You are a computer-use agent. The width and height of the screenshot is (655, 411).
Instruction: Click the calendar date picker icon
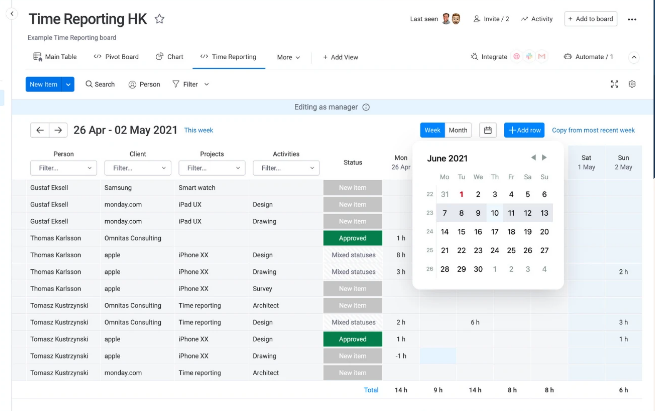(487, 130)
